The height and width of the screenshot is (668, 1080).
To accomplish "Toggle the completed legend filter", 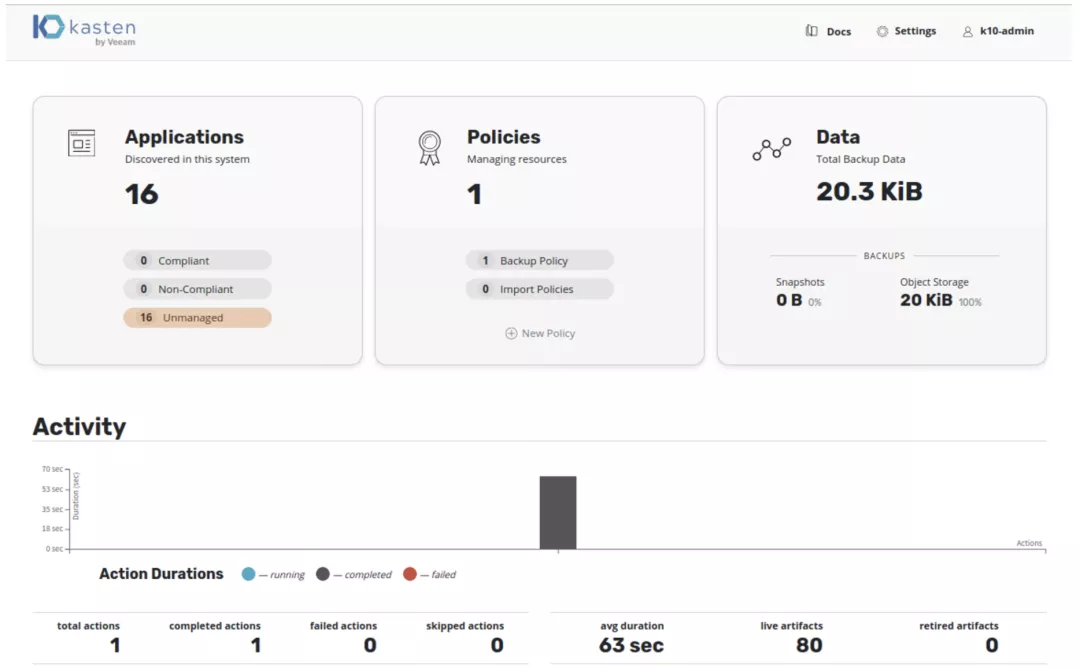I will (x=325, y=574).
